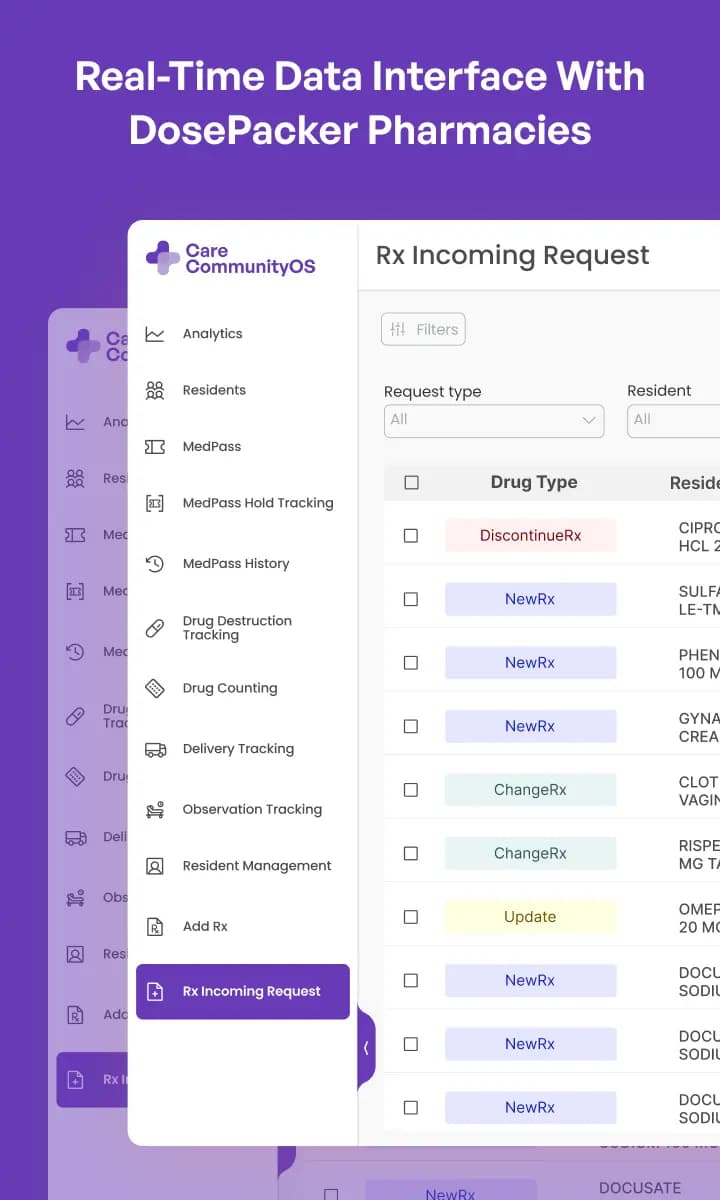
Task: Click the MedPass History clock icon
Action: click(x=155, y=564)
